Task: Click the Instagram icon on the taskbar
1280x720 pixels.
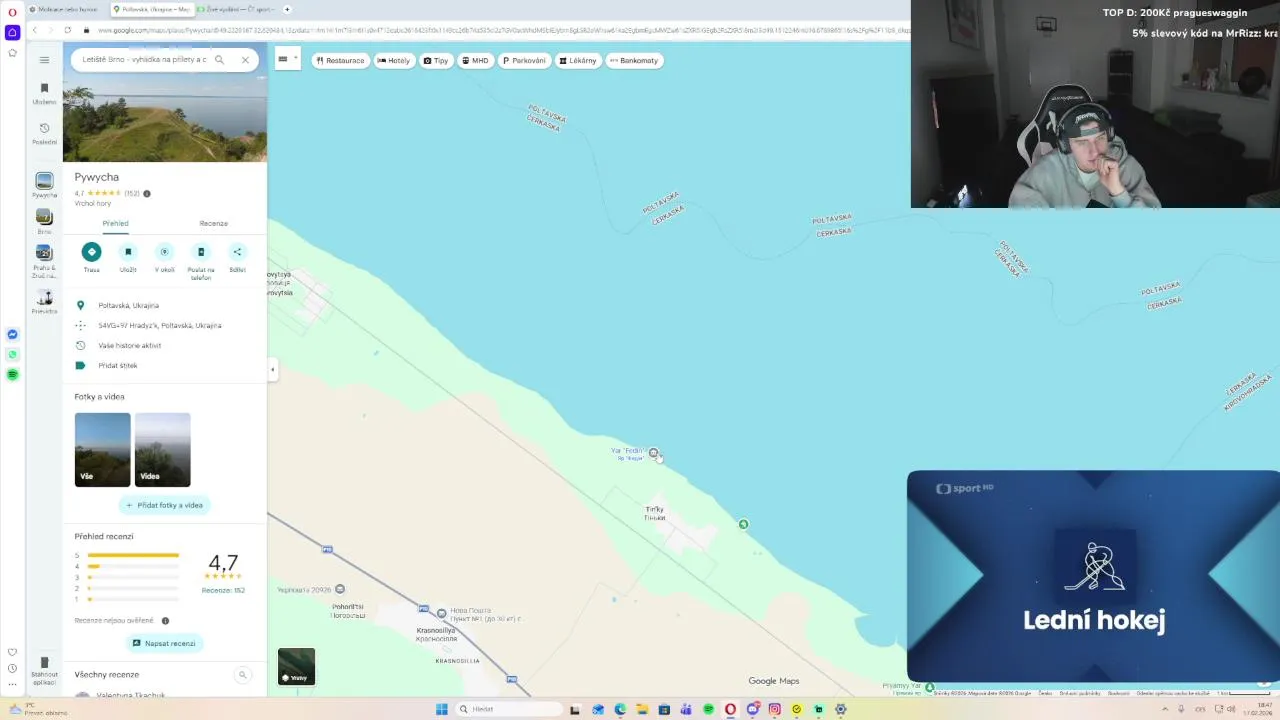Action: click(774, 709)
